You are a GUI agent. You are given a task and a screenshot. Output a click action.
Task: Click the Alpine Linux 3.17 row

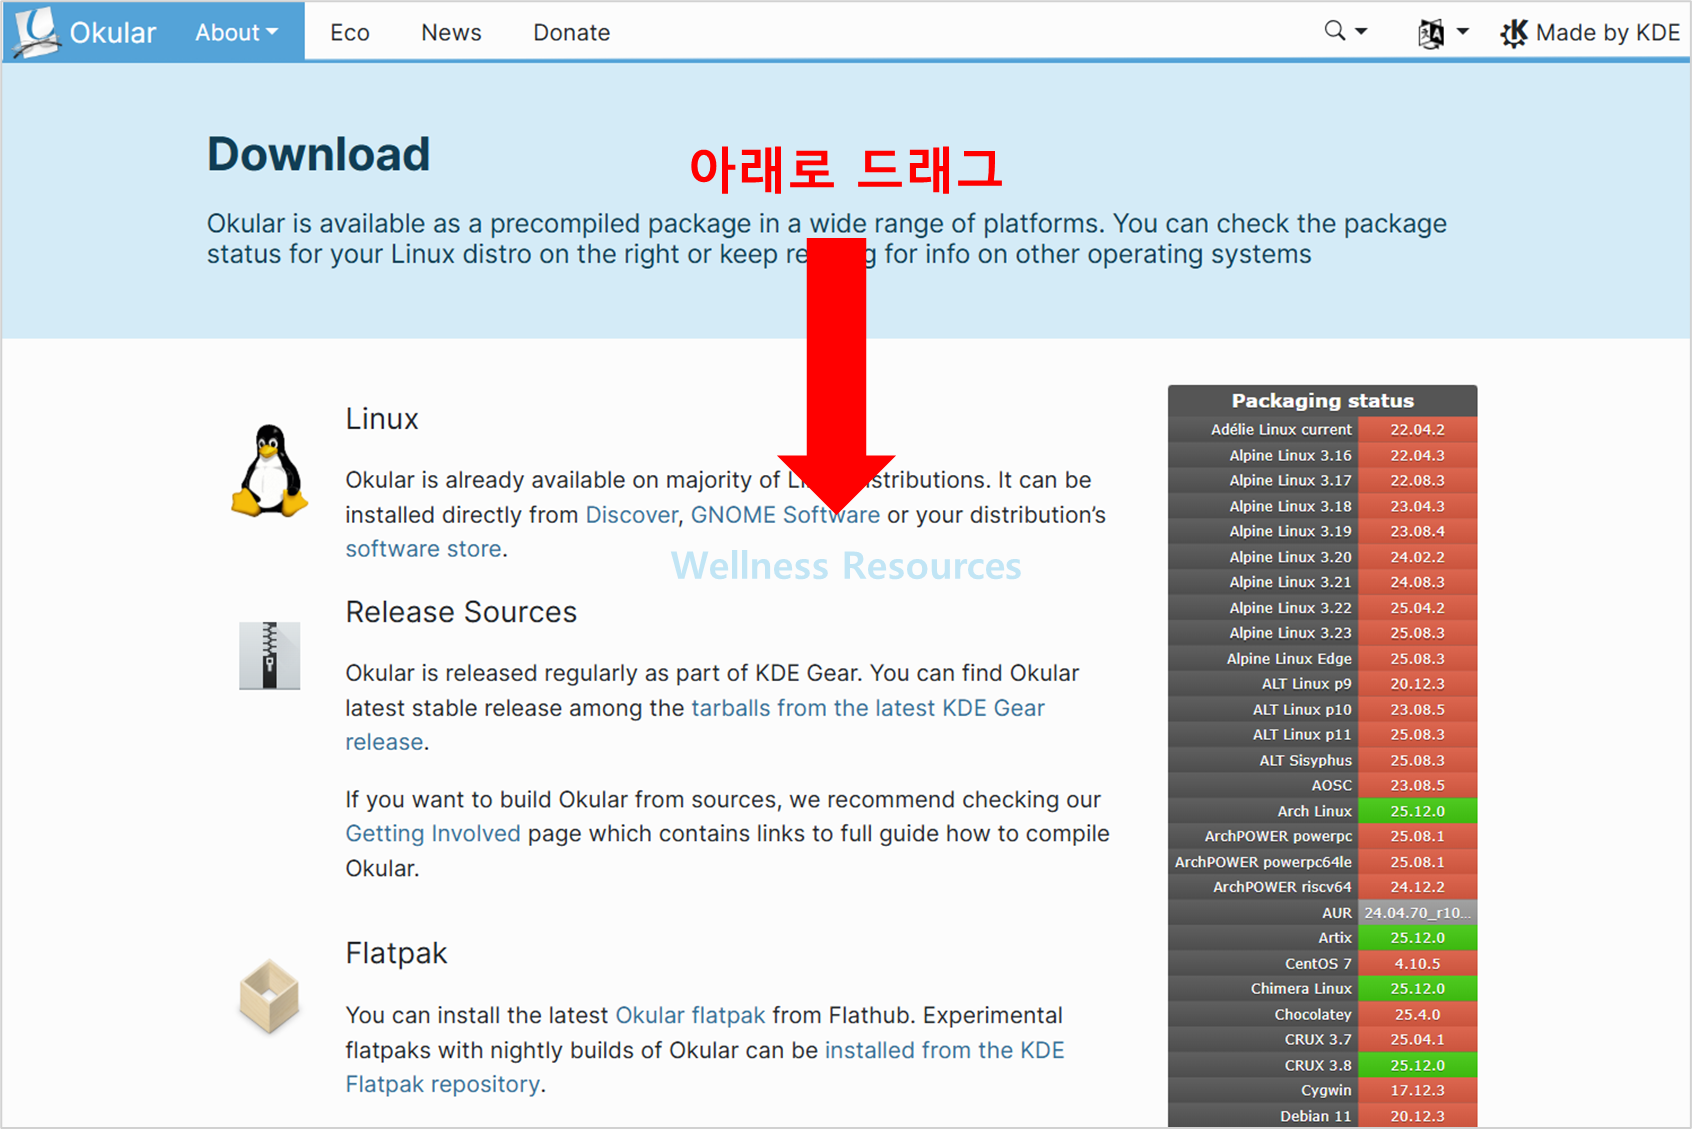(x=1322, y=480)
